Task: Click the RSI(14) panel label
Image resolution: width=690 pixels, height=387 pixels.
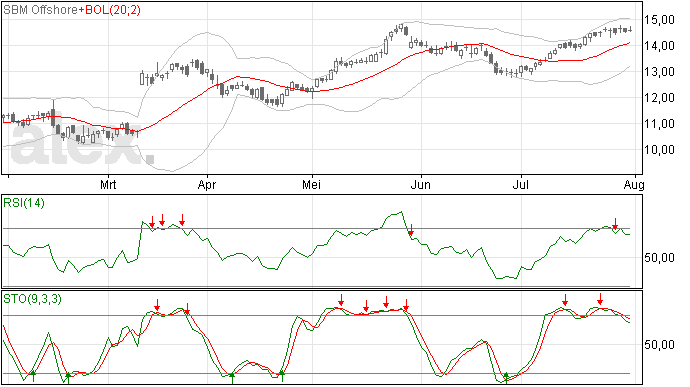Action: tap(24, 203)
